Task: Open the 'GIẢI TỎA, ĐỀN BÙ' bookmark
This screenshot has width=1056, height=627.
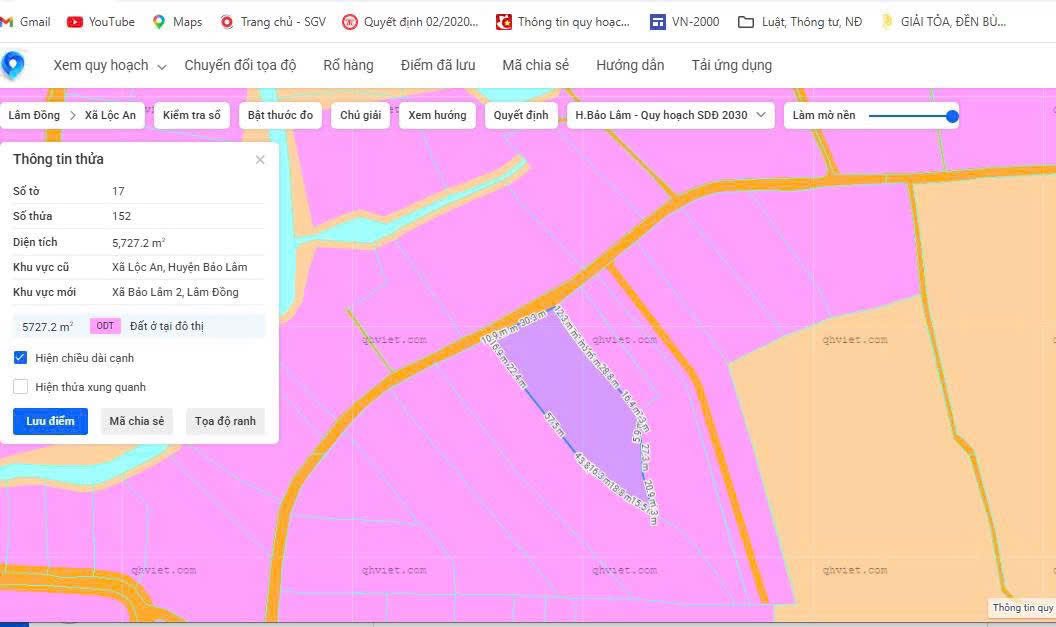Action: click(x=945, y=20)
